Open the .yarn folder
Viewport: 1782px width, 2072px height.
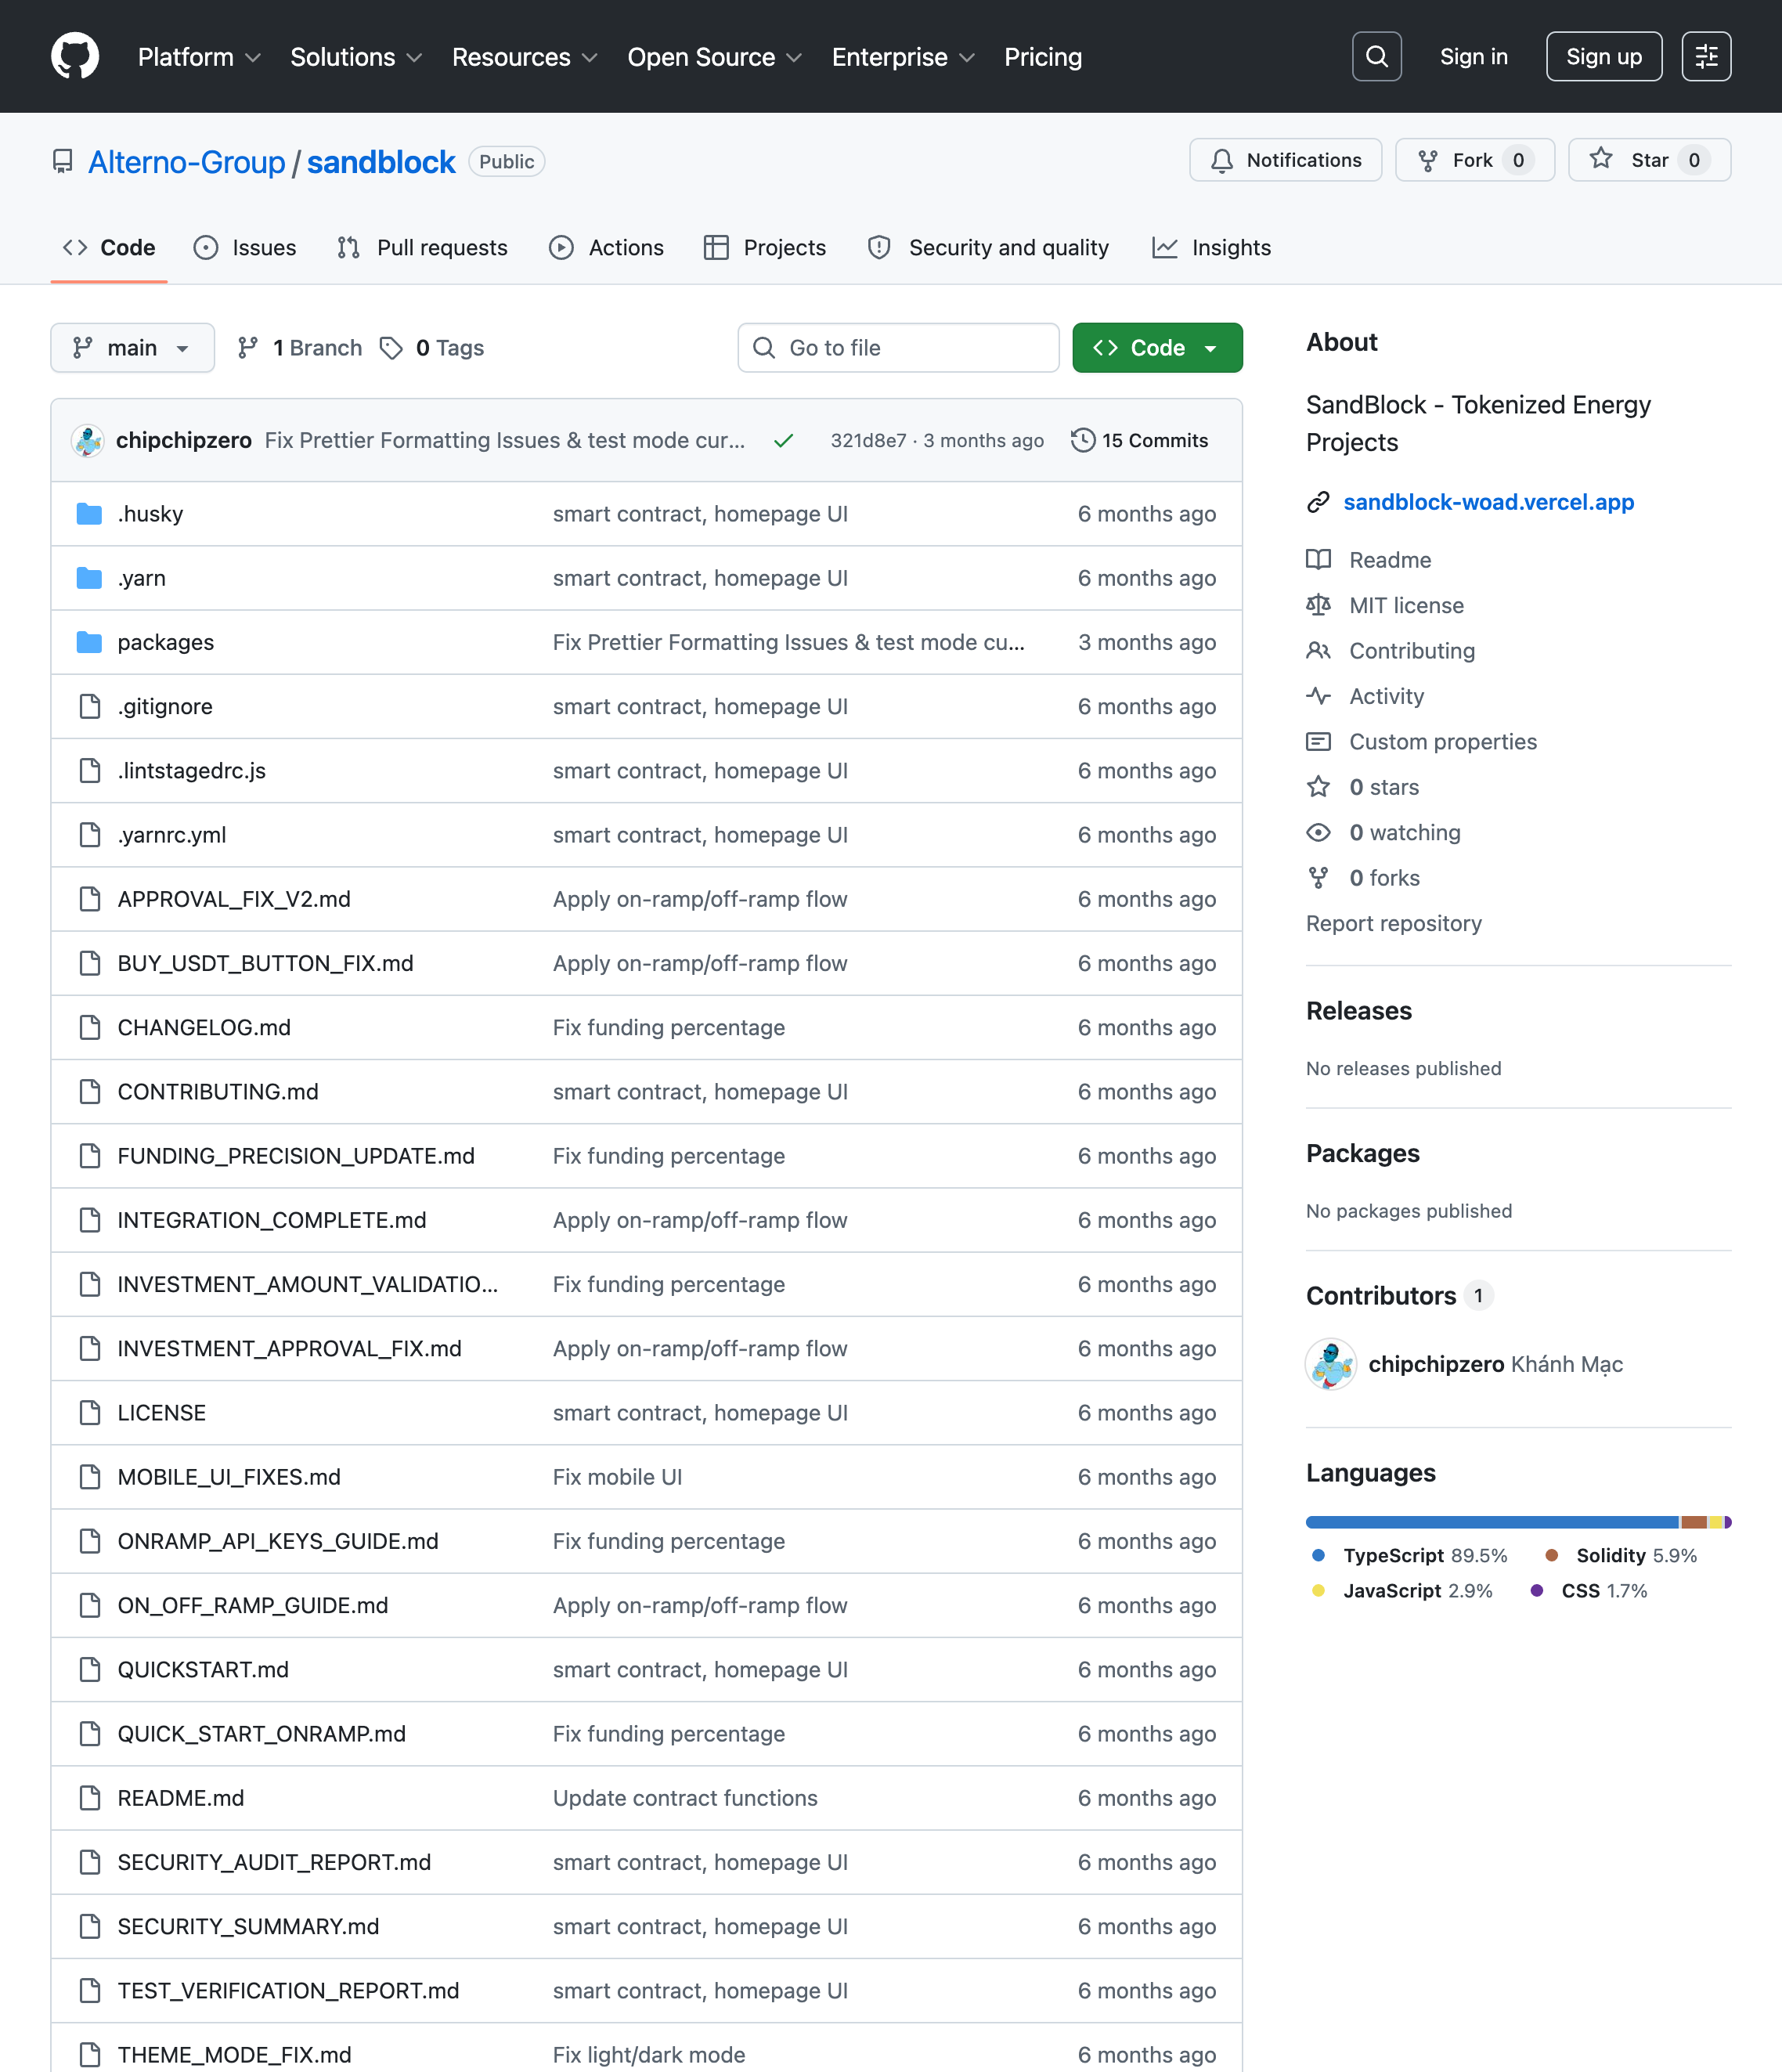coord(141,578)
